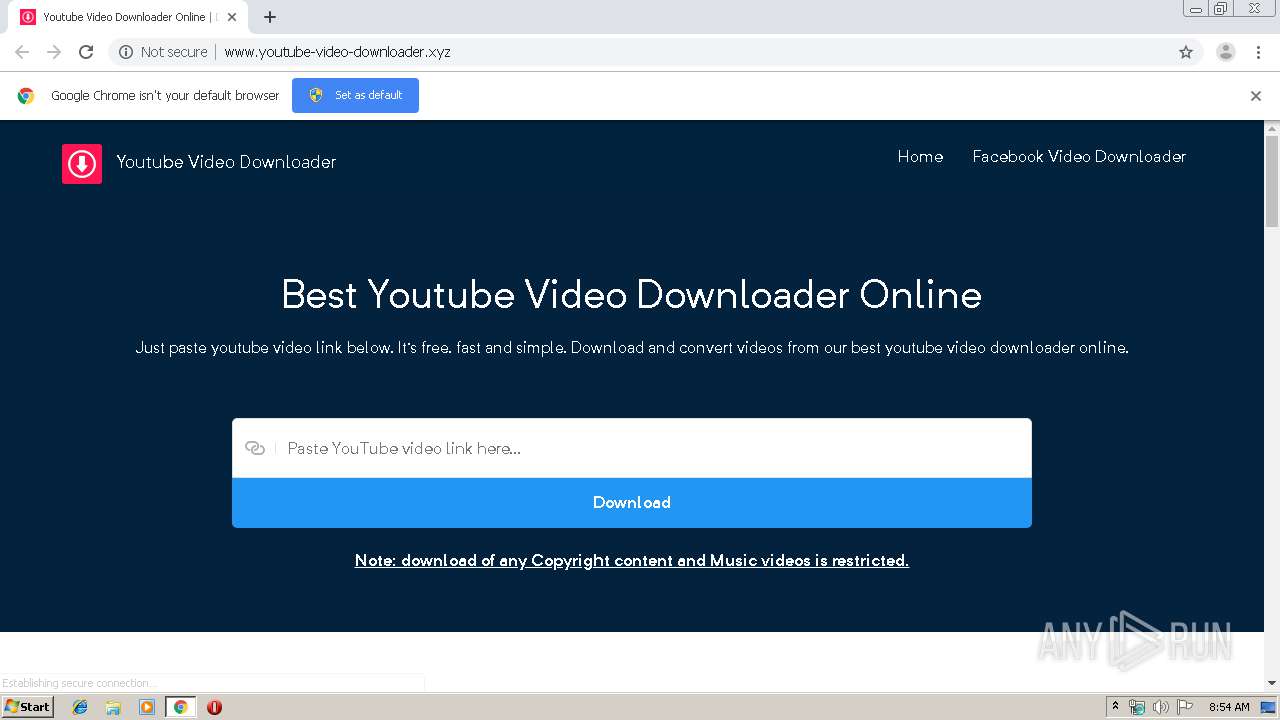Click the blue Download button
This screenshot has width=1280, height=720.
coord(632,503)
